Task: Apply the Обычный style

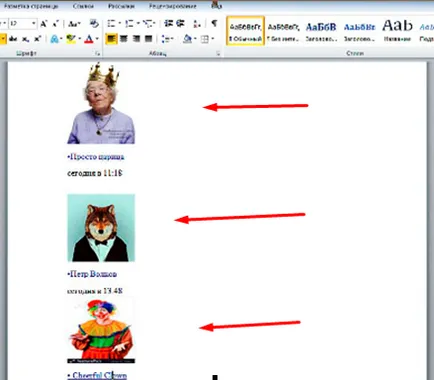Action: tap(245, 31)
